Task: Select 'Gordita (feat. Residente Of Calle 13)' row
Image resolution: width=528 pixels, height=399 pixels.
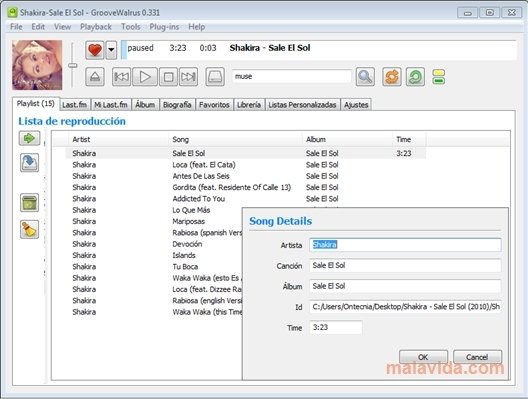Action: [x=232, y=187]
